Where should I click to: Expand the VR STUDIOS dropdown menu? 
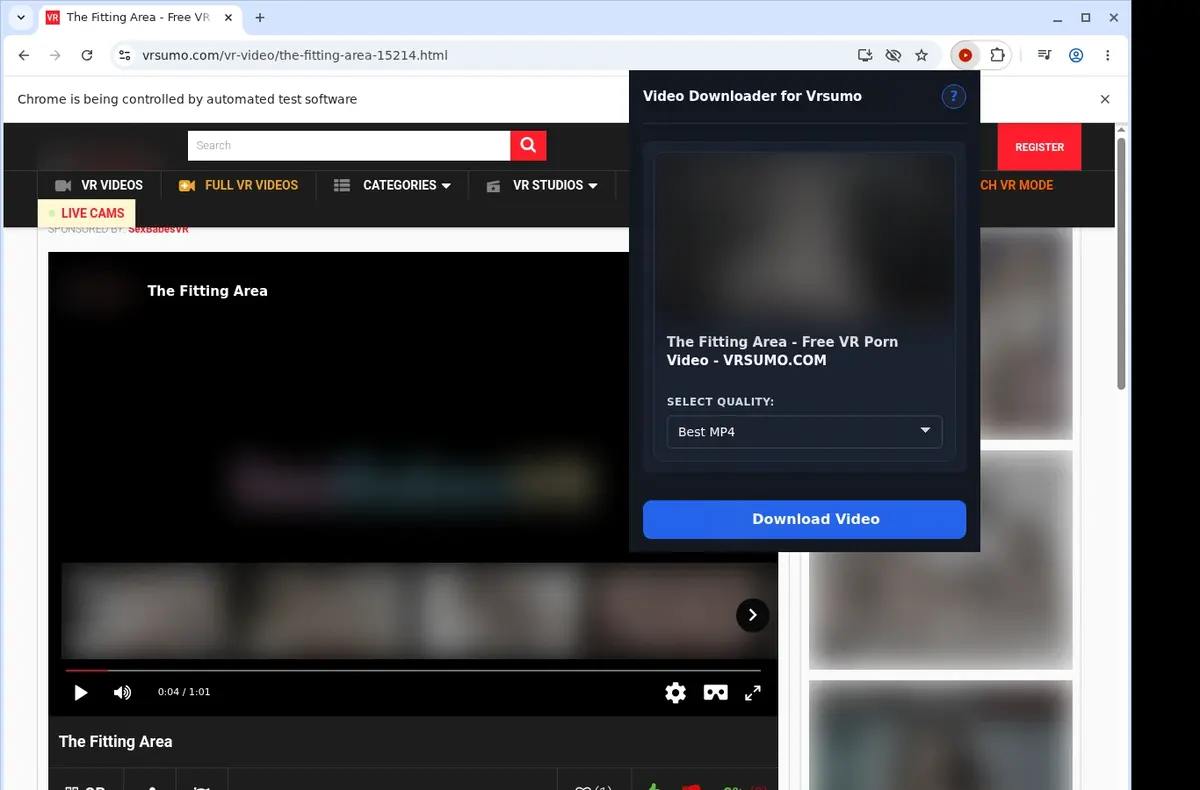click(x=542, y=185)
